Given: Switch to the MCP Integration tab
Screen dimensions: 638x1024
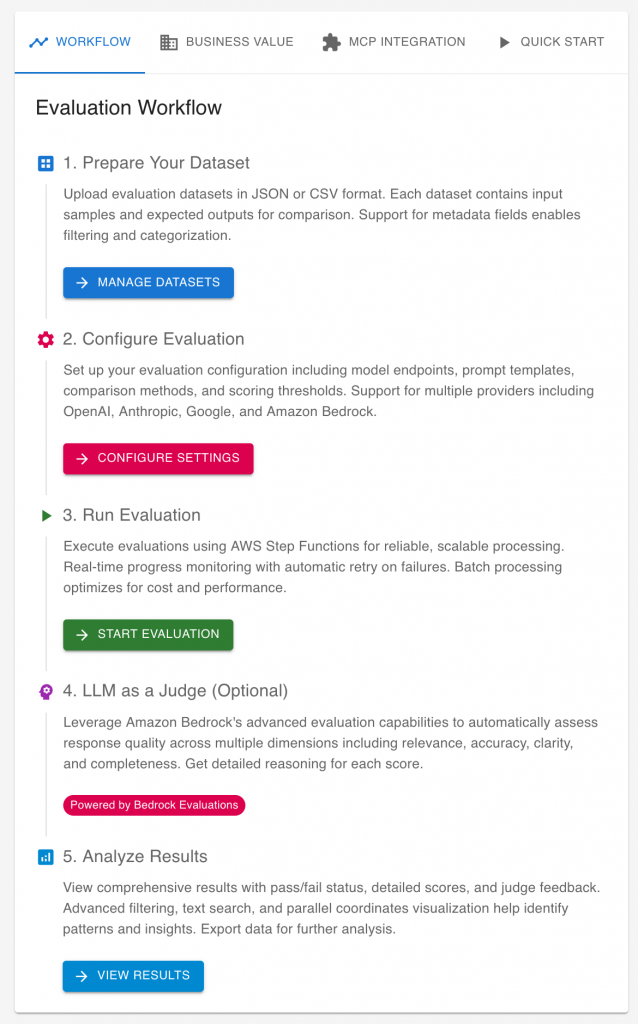Looking at the screenshot, I should tap(394, 42).
